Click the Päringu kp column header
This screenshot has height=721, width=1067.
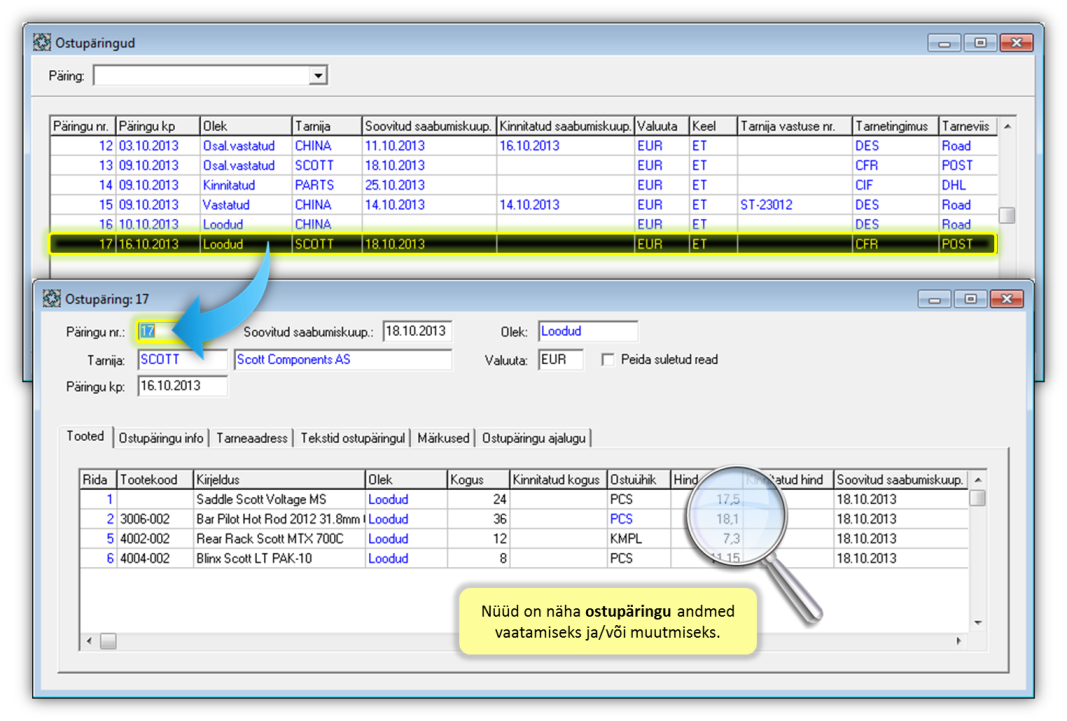158,126
